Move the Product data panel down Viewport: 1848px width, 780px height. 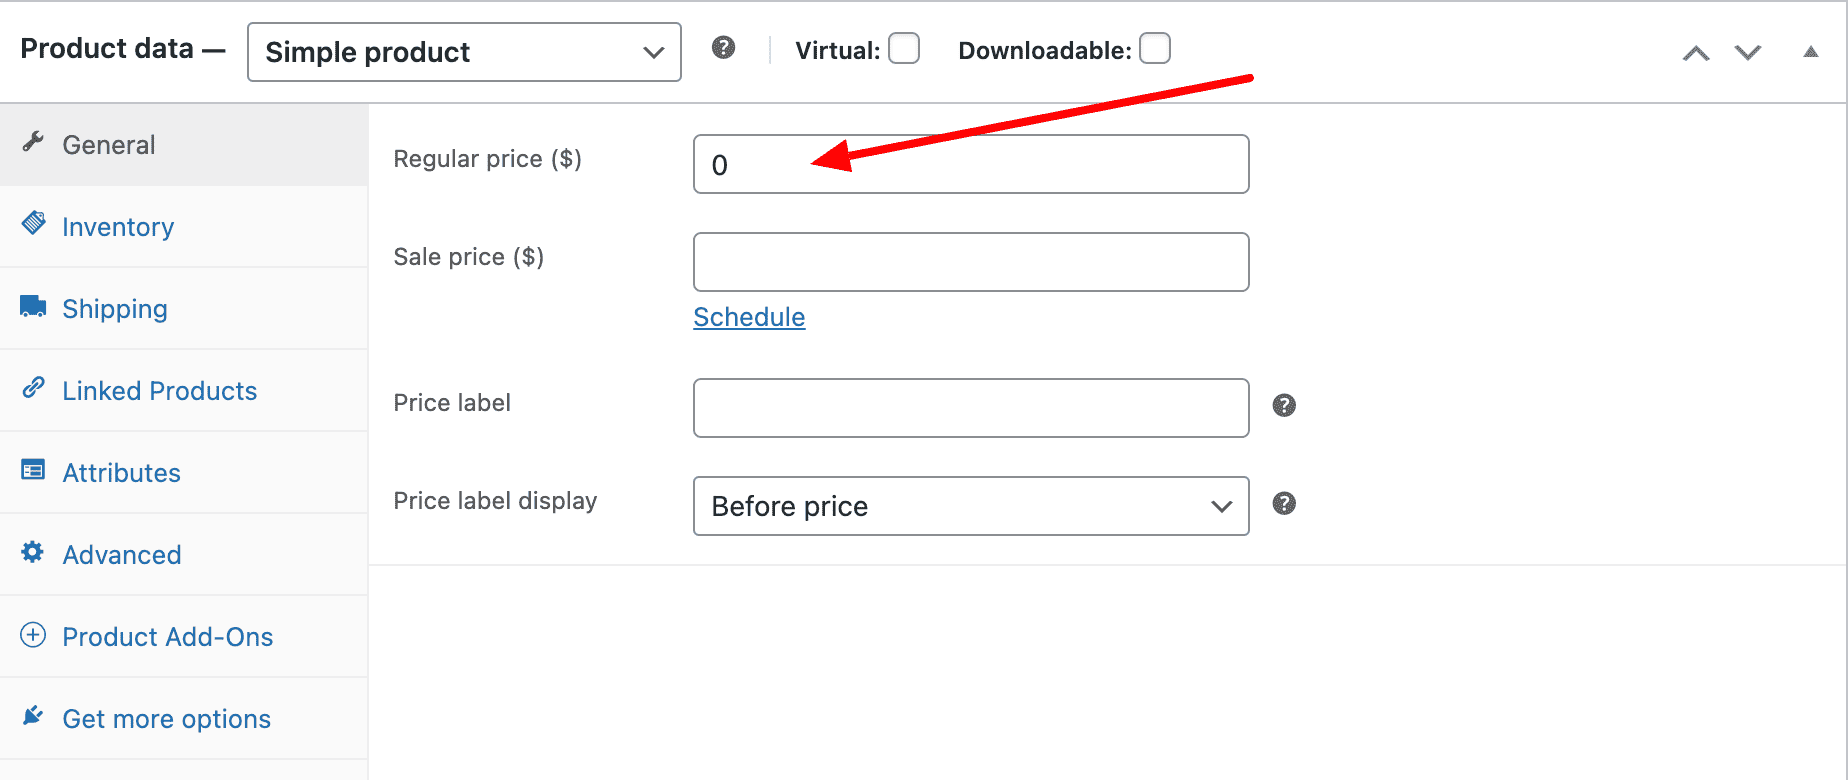coord(1748,53)
